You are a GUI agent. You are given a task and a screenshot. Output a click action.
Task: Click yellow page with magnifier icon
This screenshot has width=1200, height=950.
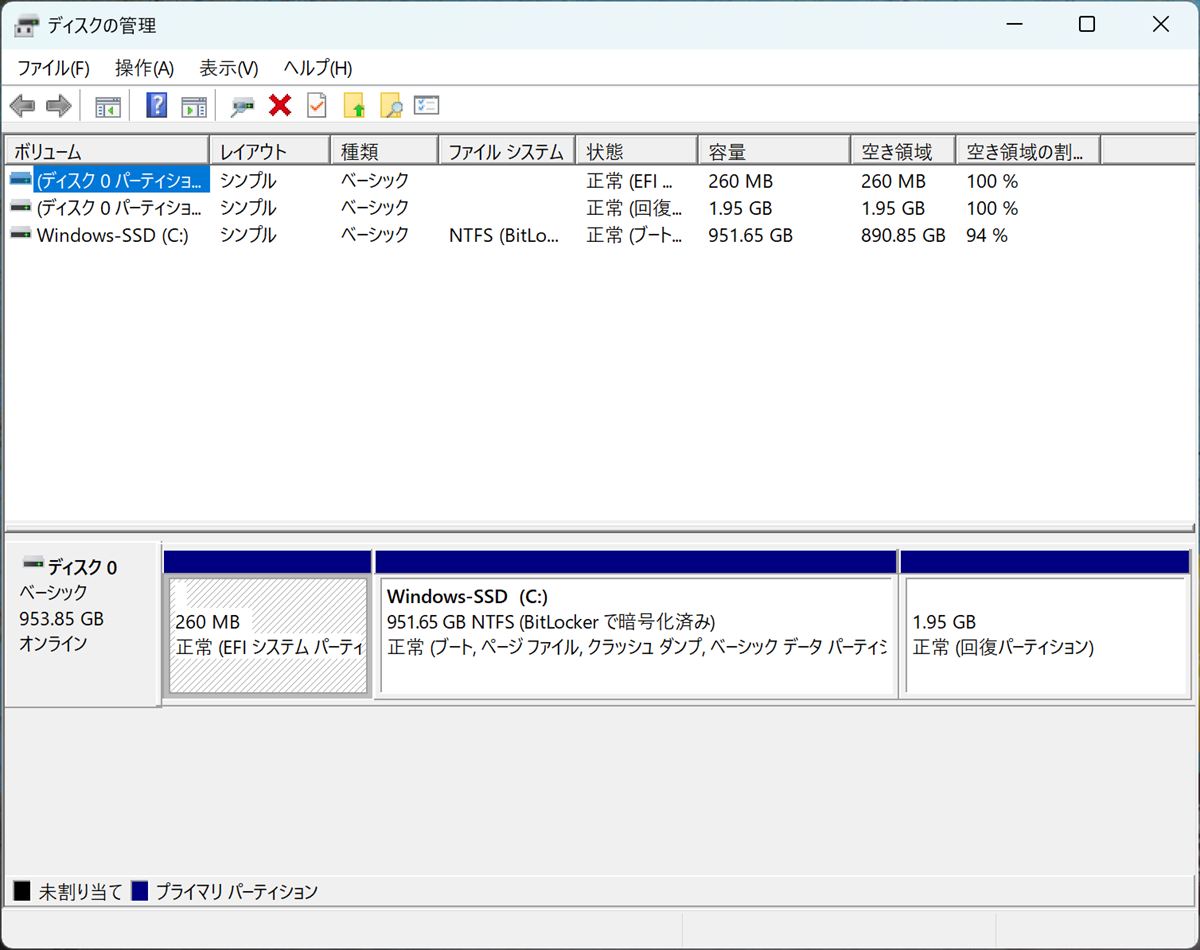pos(391,106)
